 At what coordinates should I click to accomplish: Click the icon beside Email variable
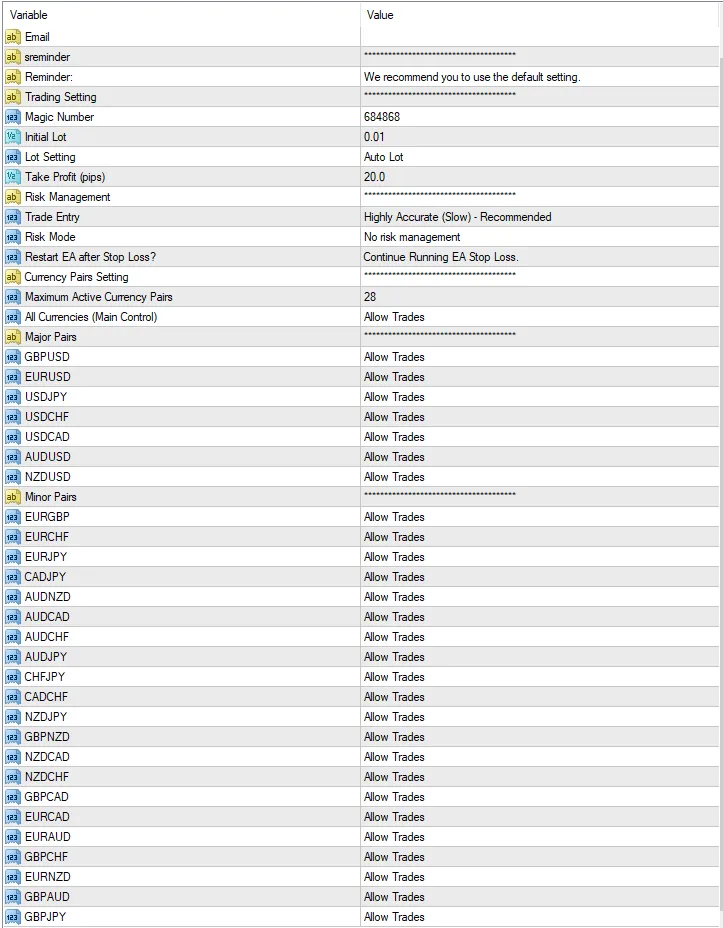point(12,37)
